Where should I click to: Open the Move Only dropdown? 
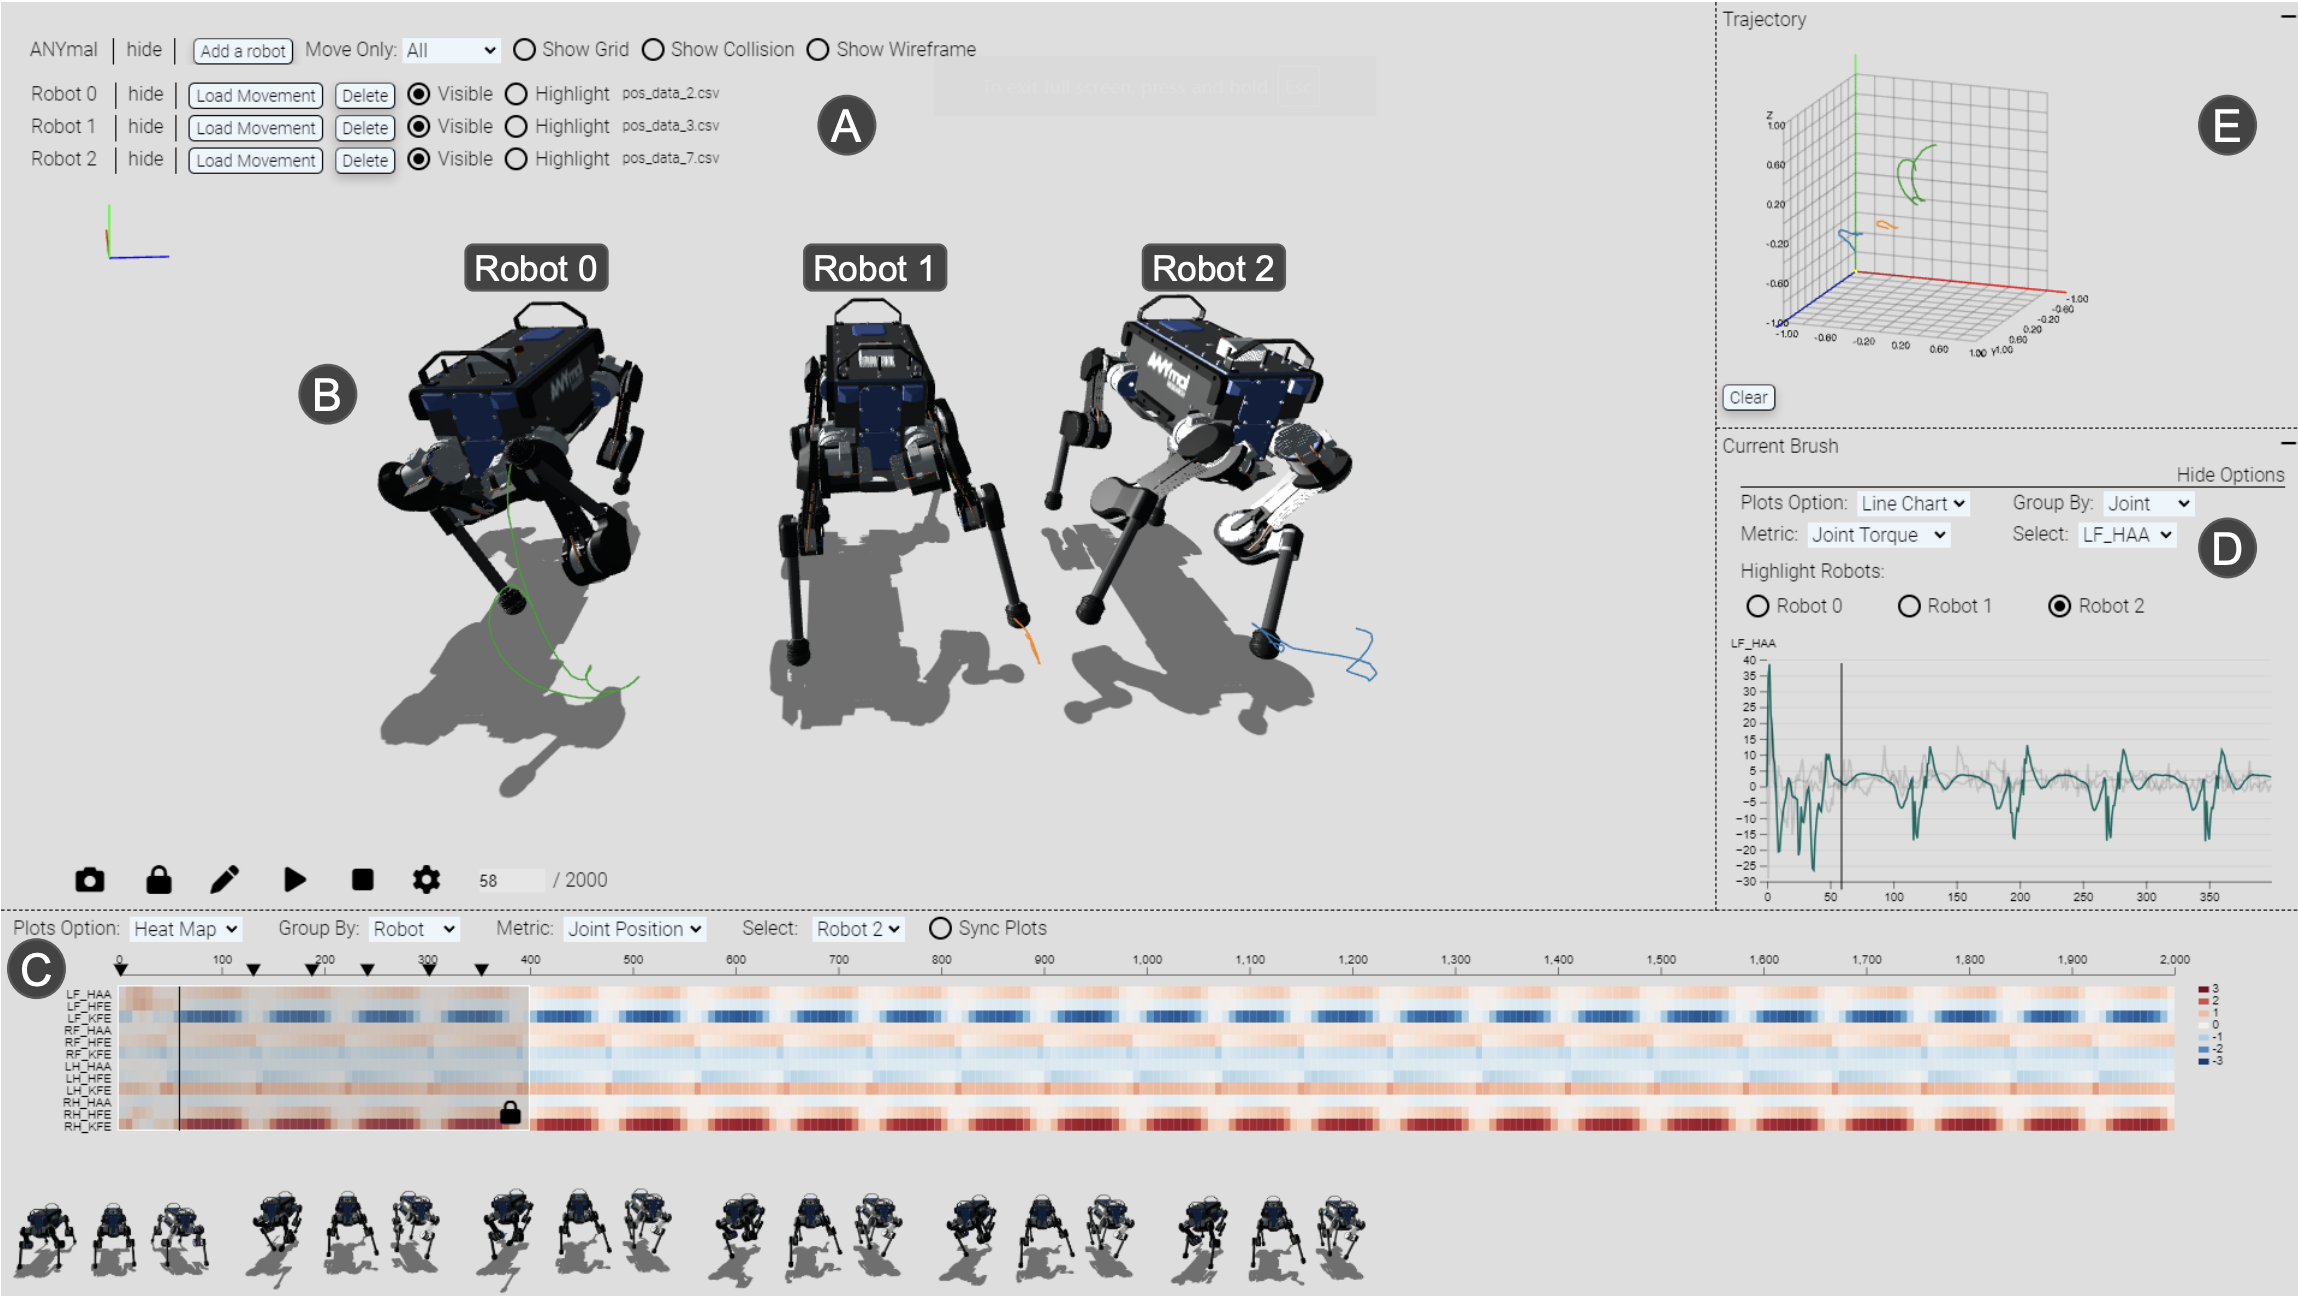coord(451,50)
